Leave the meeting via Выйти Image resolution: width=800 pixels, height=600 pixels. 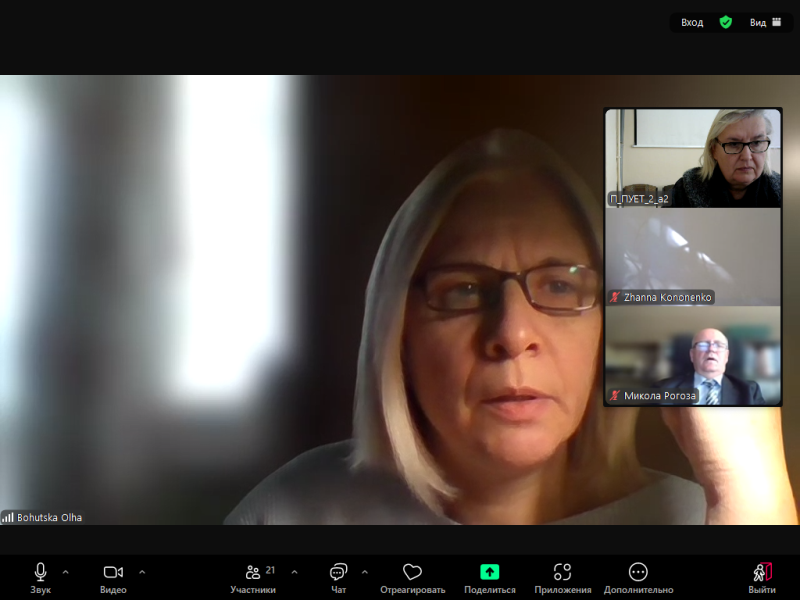click(762, 572)
